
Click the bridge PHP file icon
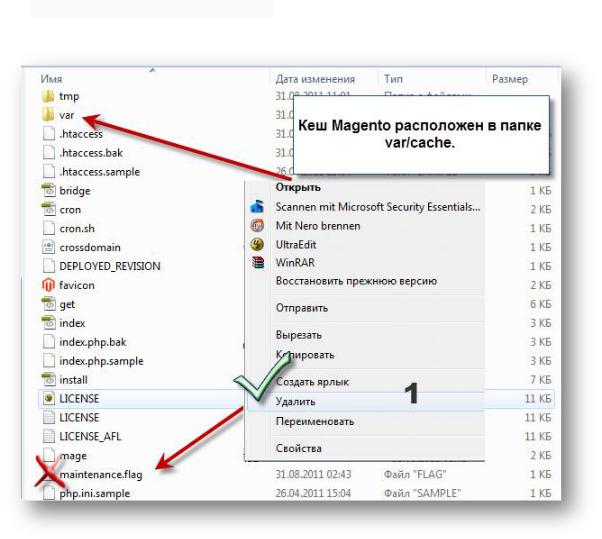[x=49, y=190]
